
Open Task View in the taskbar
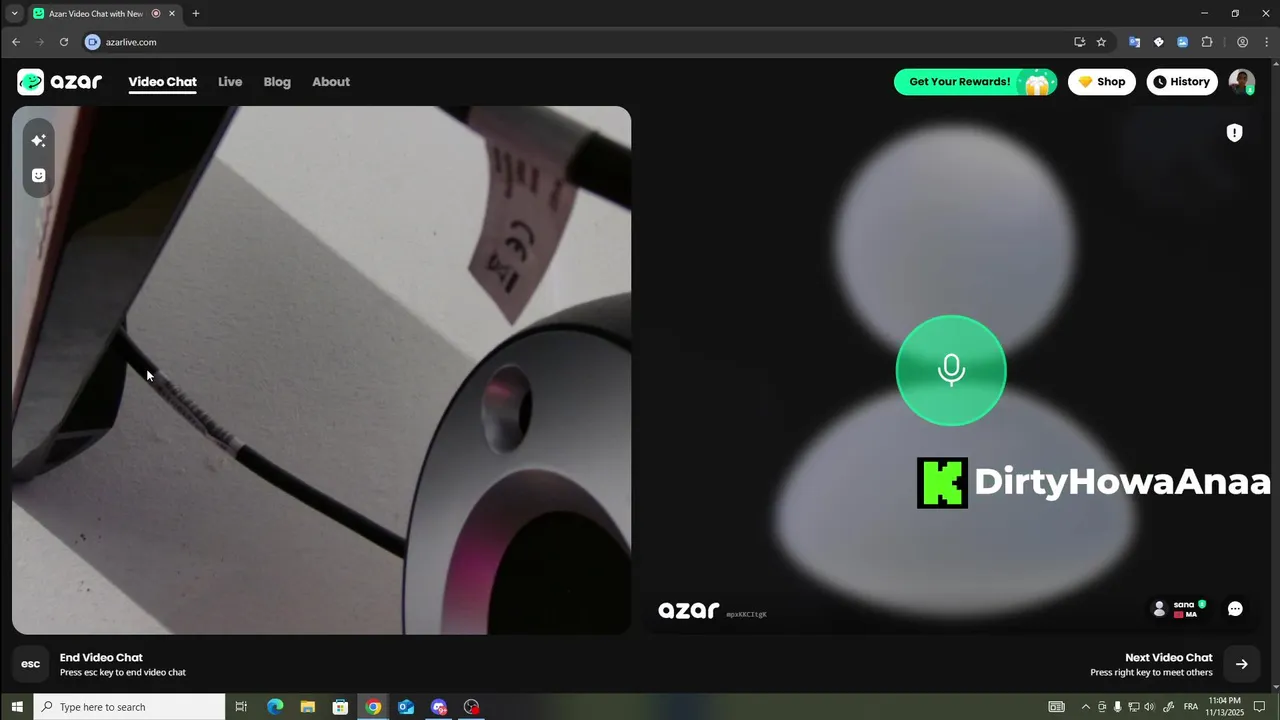click(241, 707)
